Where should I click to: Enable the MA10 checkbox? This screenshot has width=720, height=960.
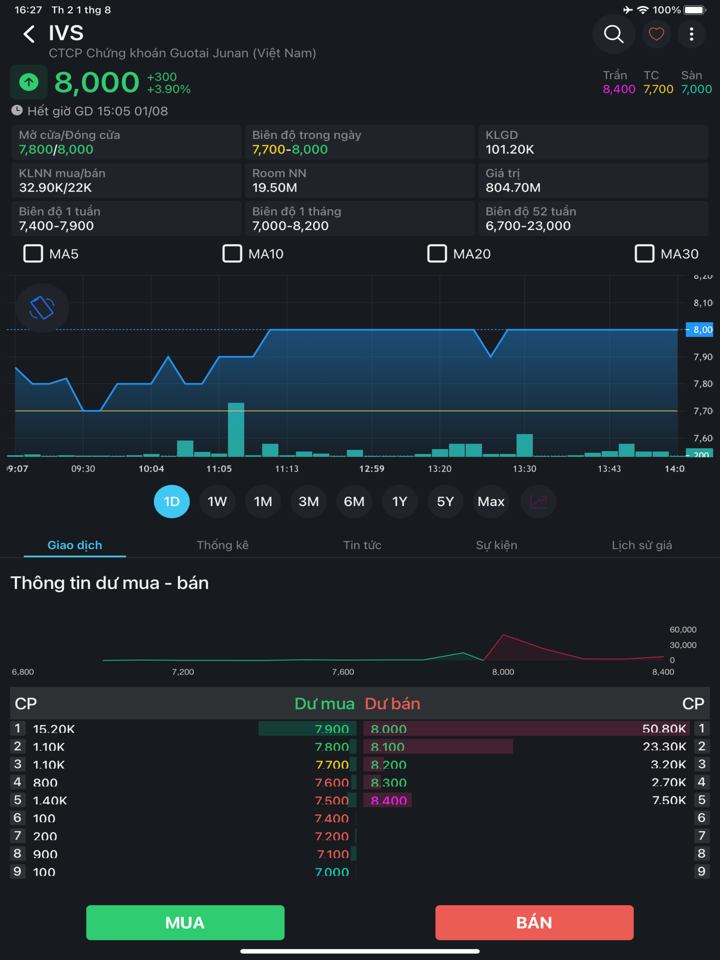[232, 254]
